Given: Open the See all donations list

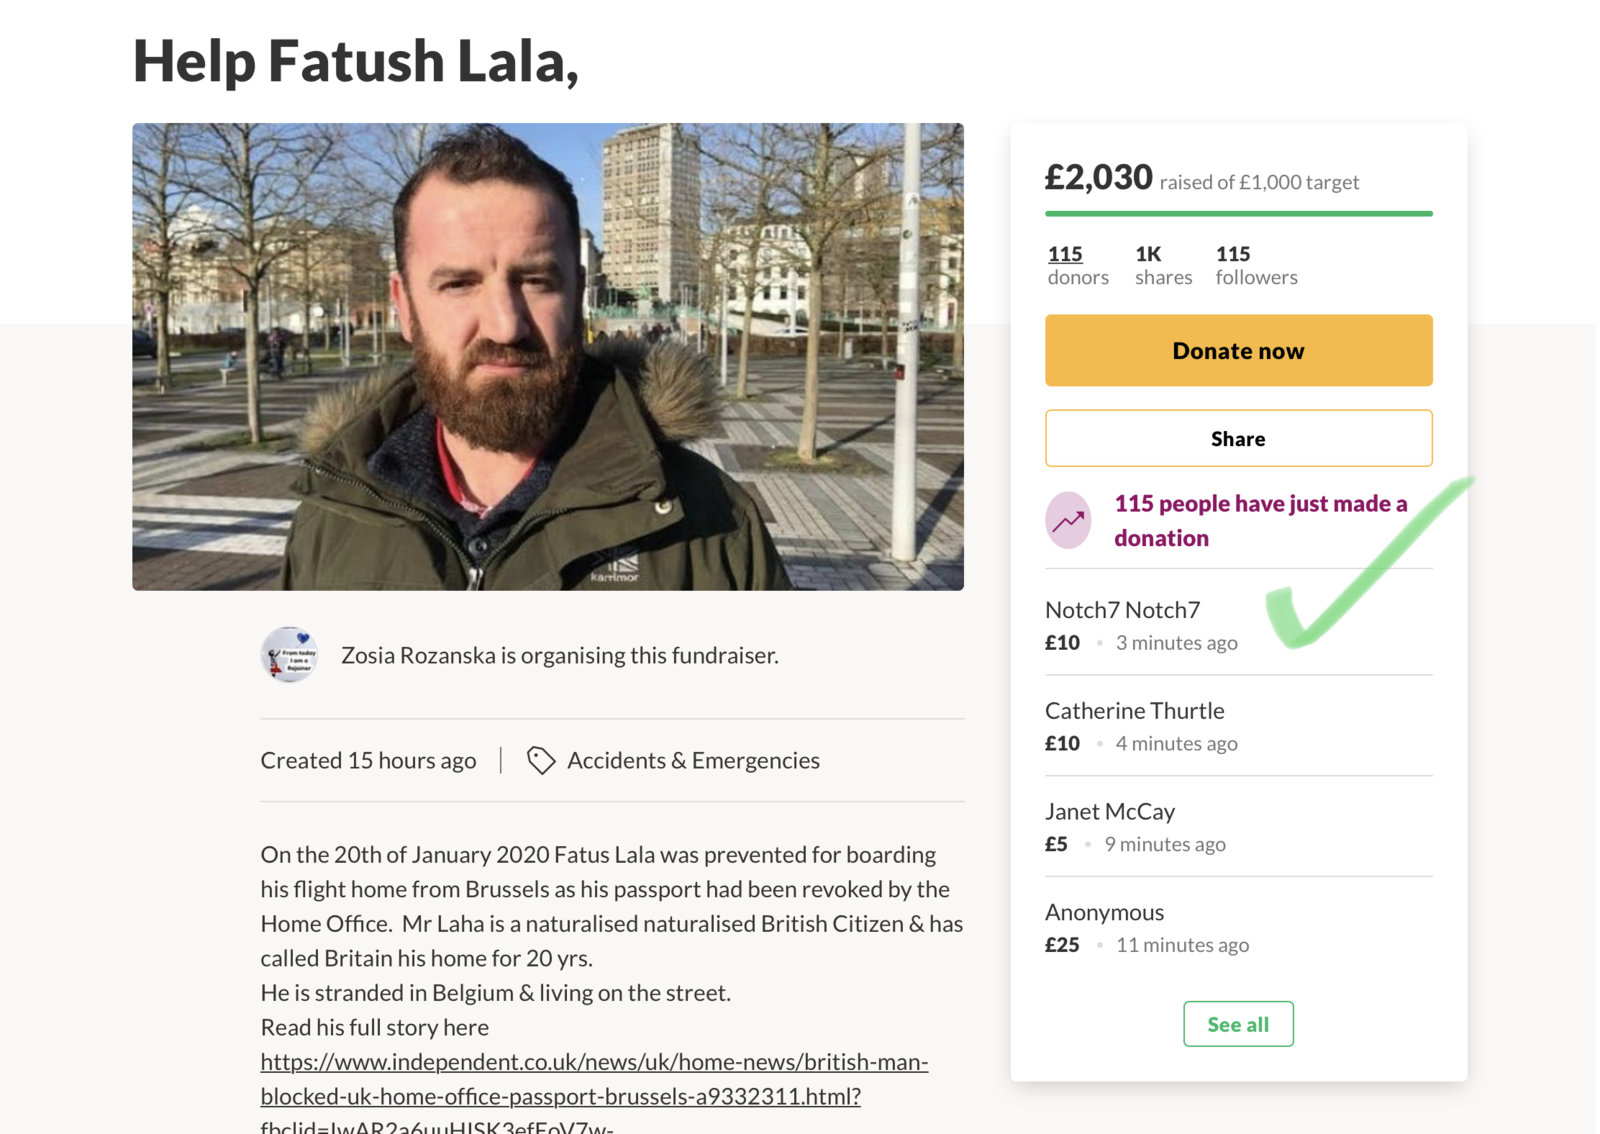Looking at the screenshot, I should pyautogui.click(x=1238, y=1024).
